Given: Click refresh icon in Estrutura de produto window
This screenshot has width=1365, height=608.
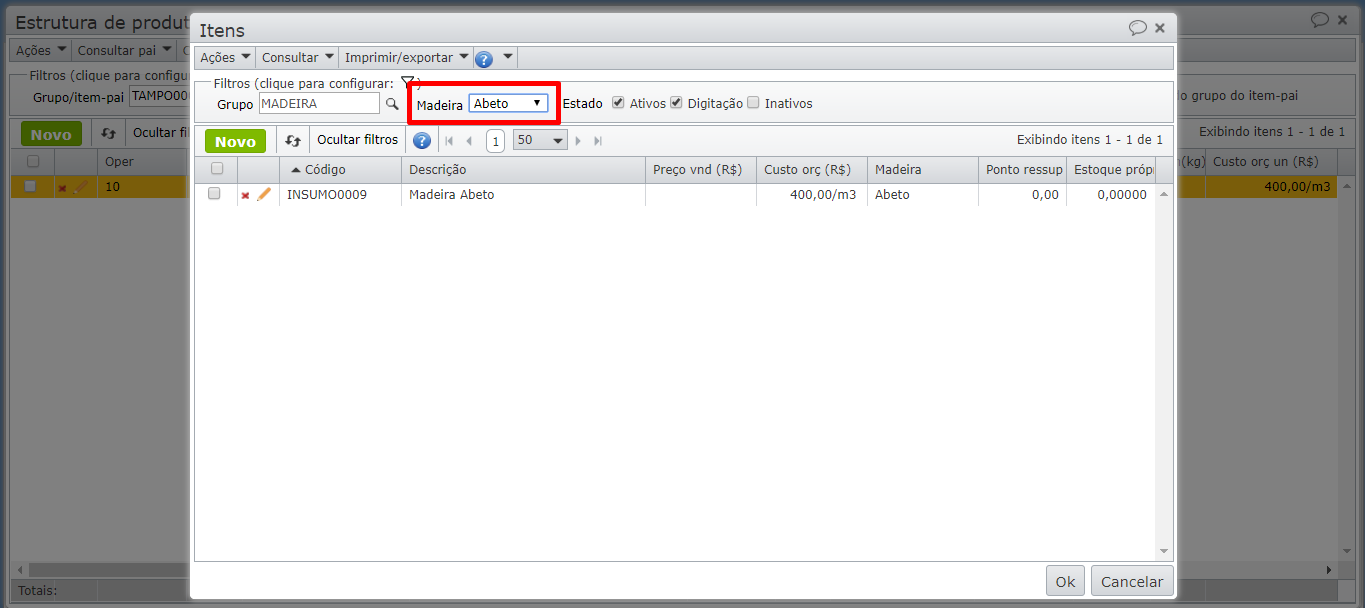Looking at the screenshot, I should pos(109,133).
